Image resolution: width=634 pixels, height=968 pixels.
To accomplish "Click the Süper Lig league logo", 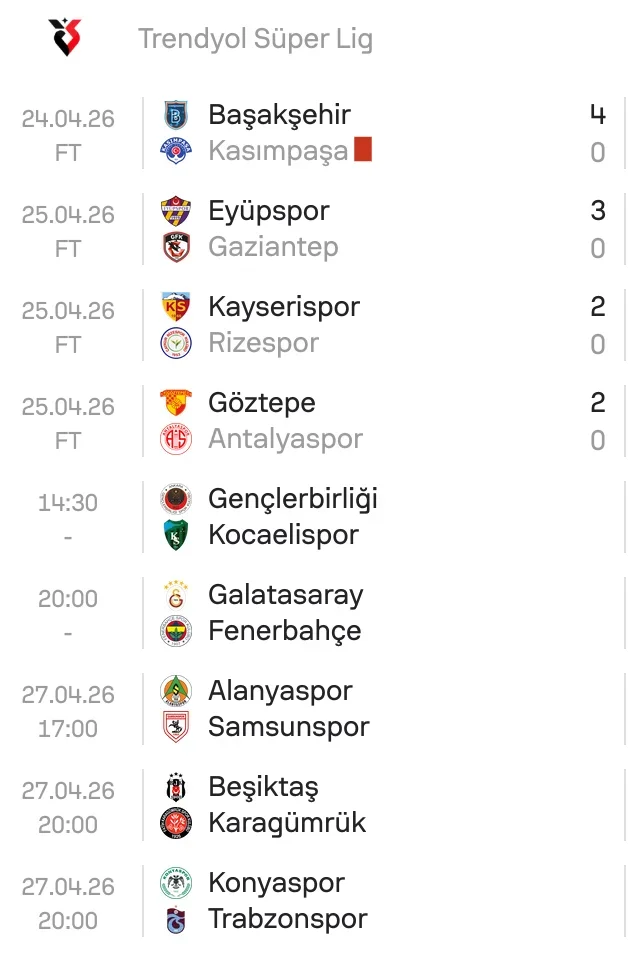I will 65,38.
